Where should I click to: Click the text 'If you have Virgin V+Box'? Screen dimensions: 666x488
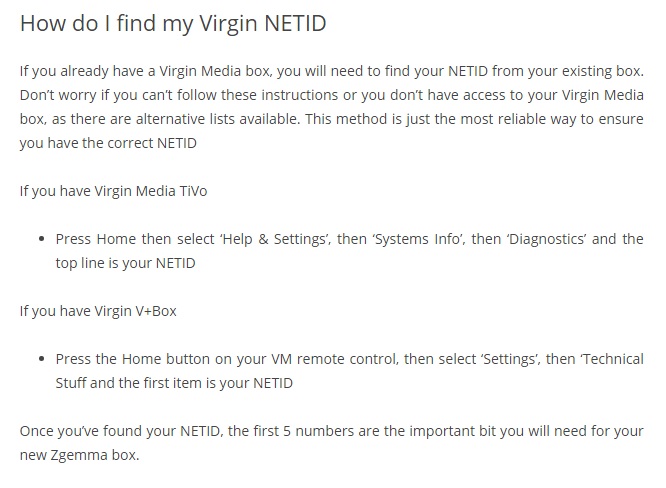[98, 311]
